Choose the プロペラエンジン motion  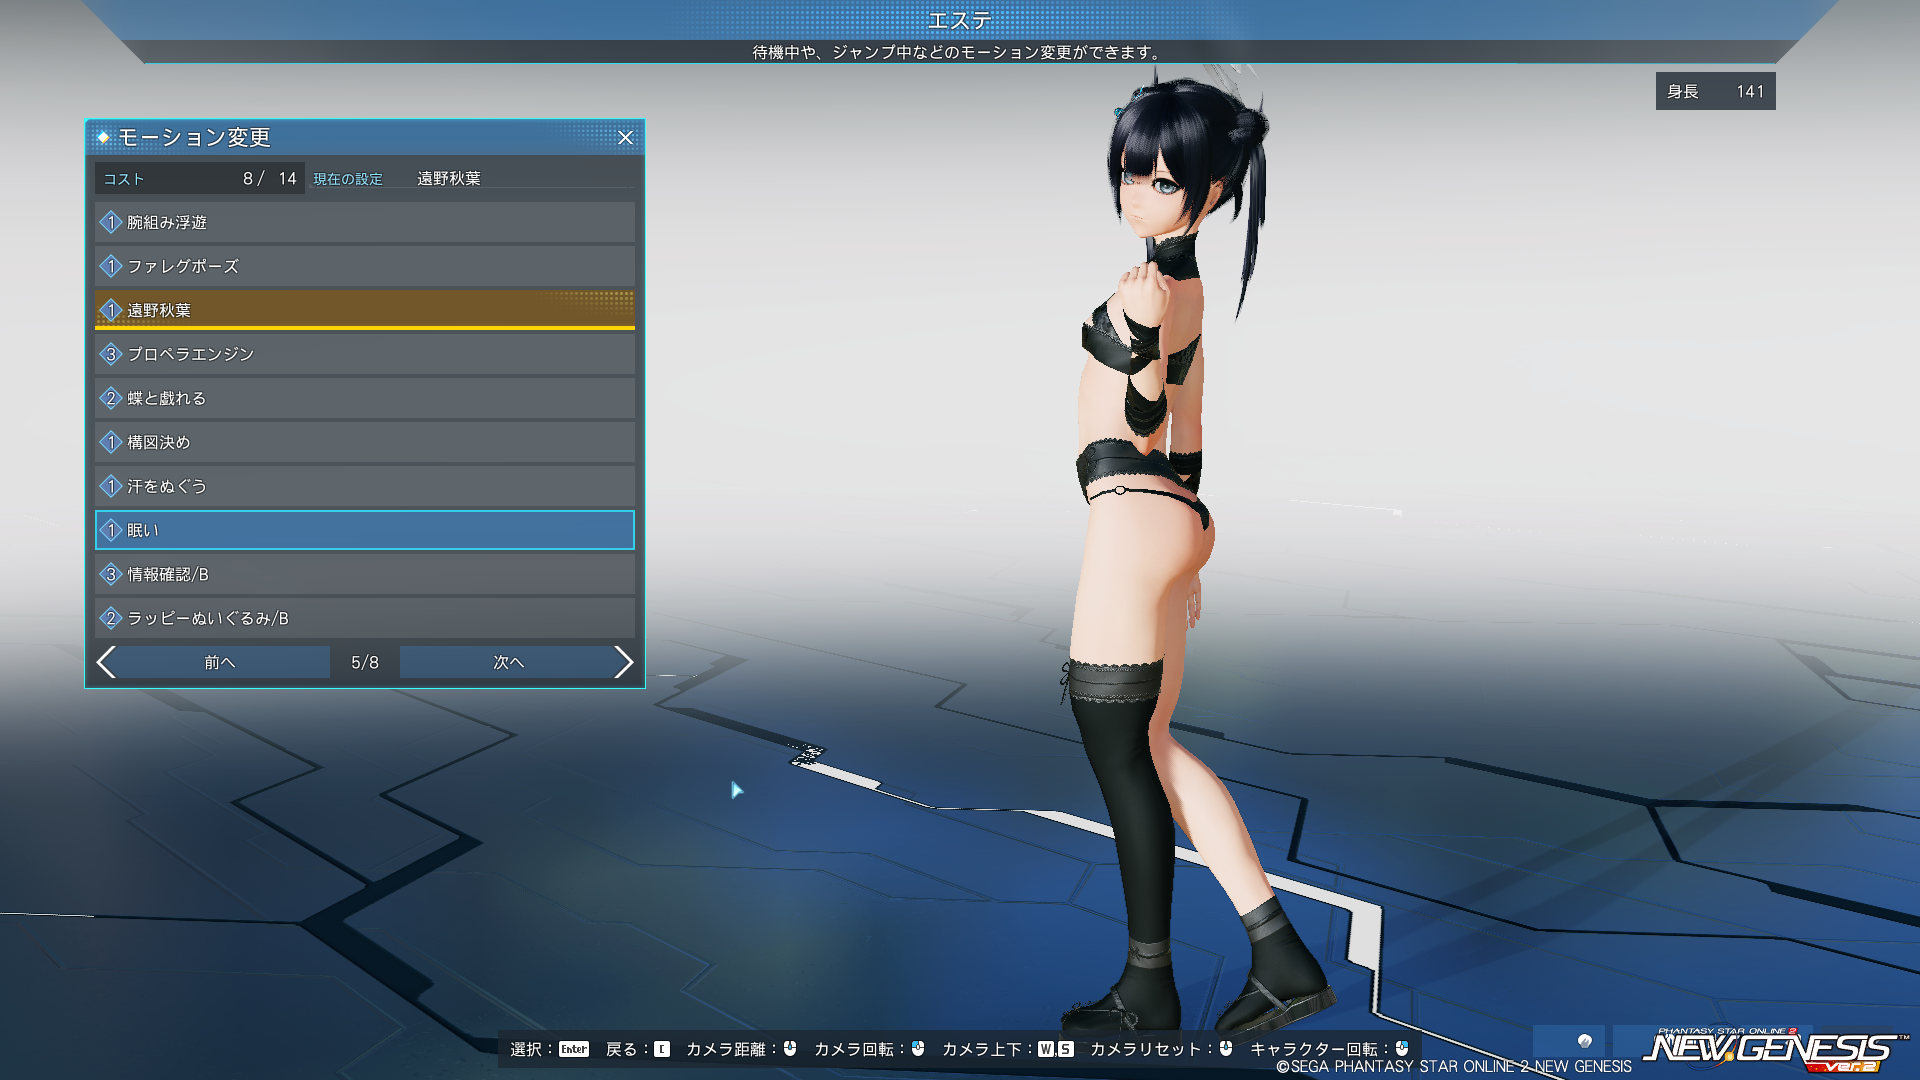click(x=365, y=354)
